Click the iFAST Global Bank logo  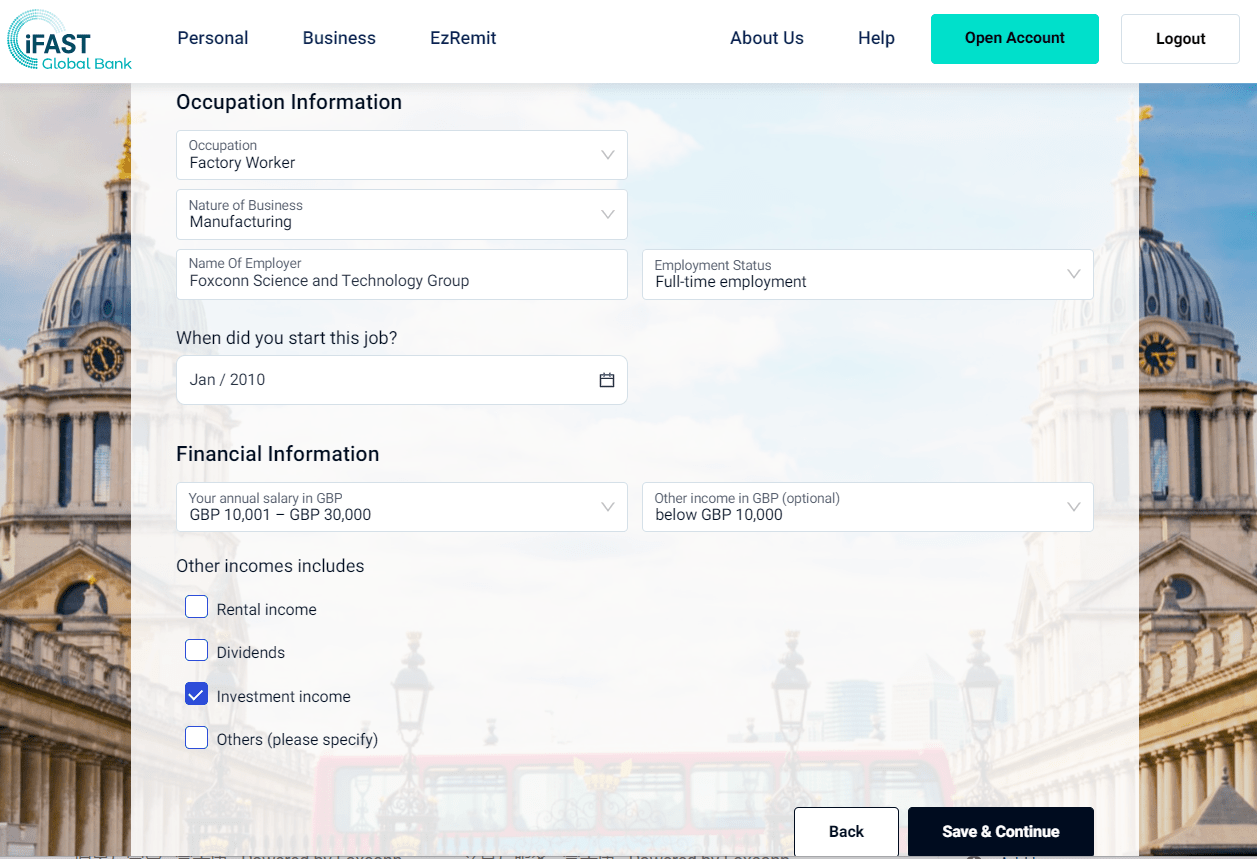point(69,41)
